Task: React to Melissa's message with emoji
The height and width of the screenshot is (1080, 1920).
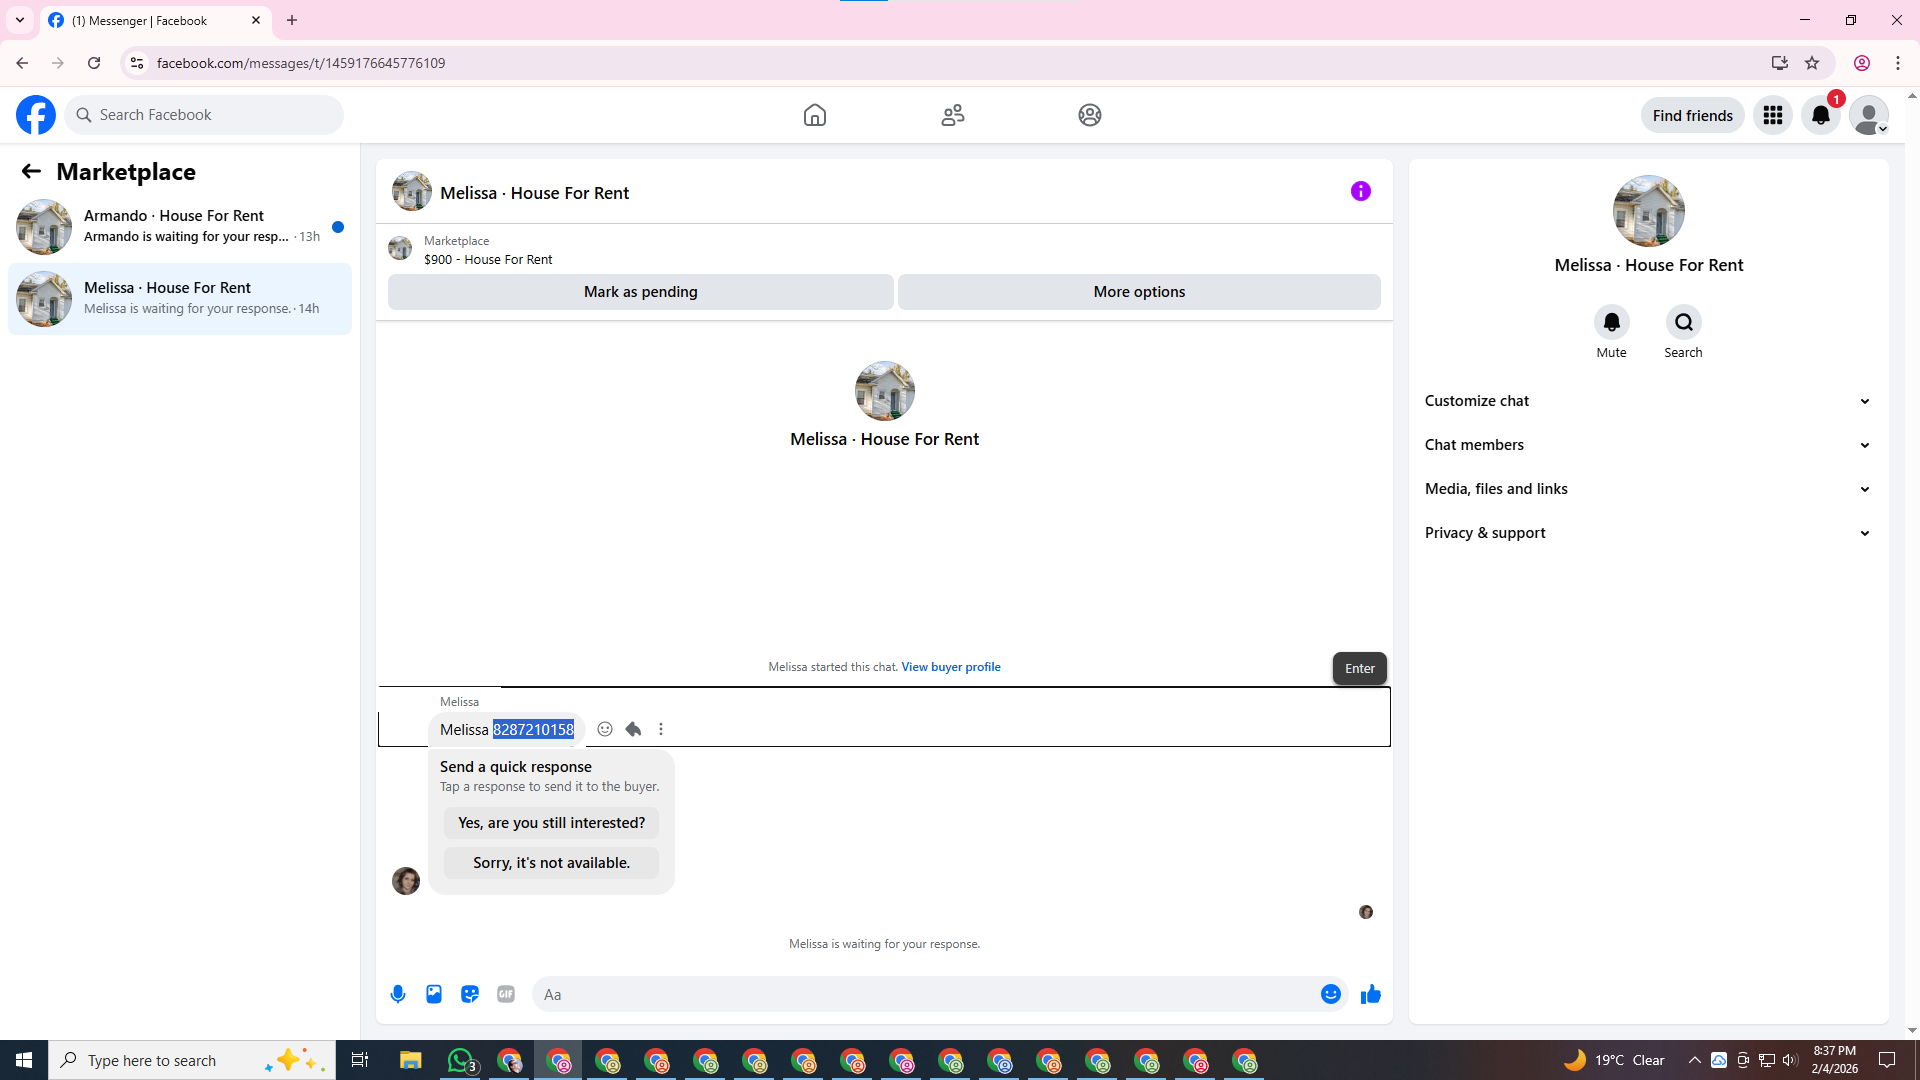Action: pos(605,729)
